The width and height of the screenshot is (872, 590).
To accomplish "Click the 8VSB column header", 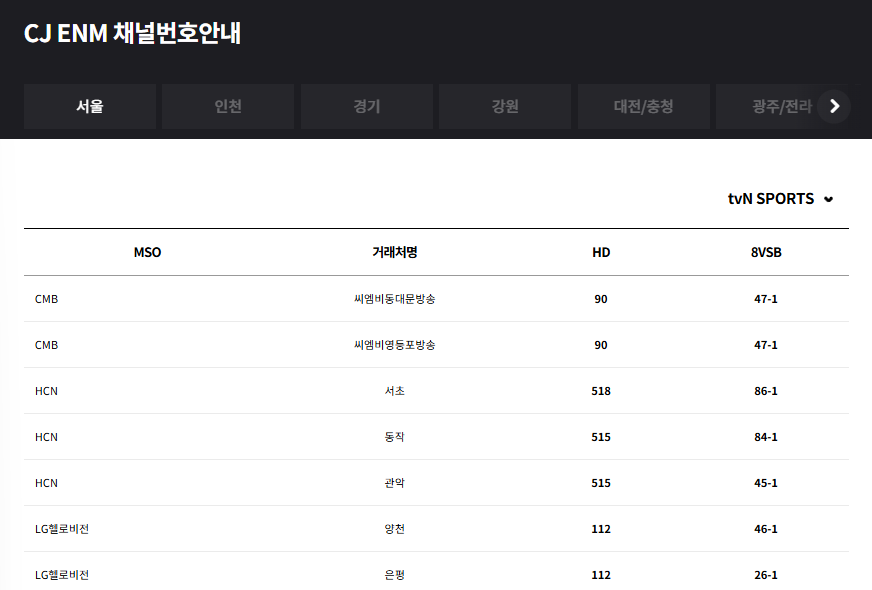I will tap(765, 253).
